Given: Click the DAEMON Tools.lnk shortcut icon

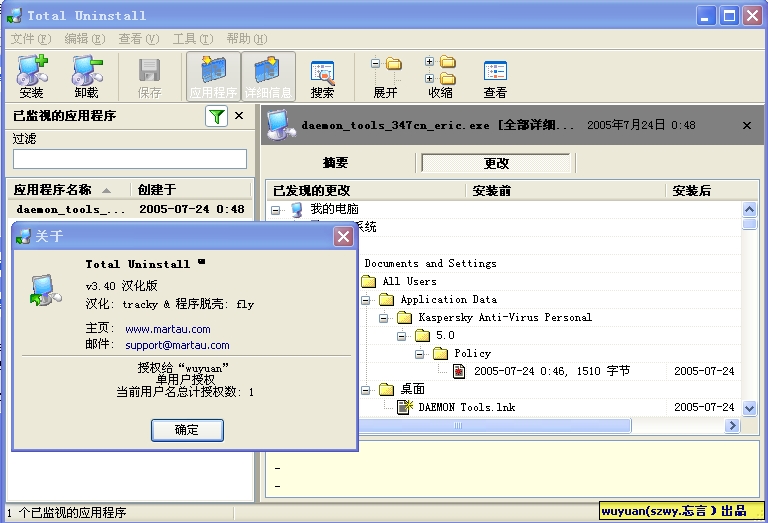Looking at the screenshot, I should [x=405, y=407].
